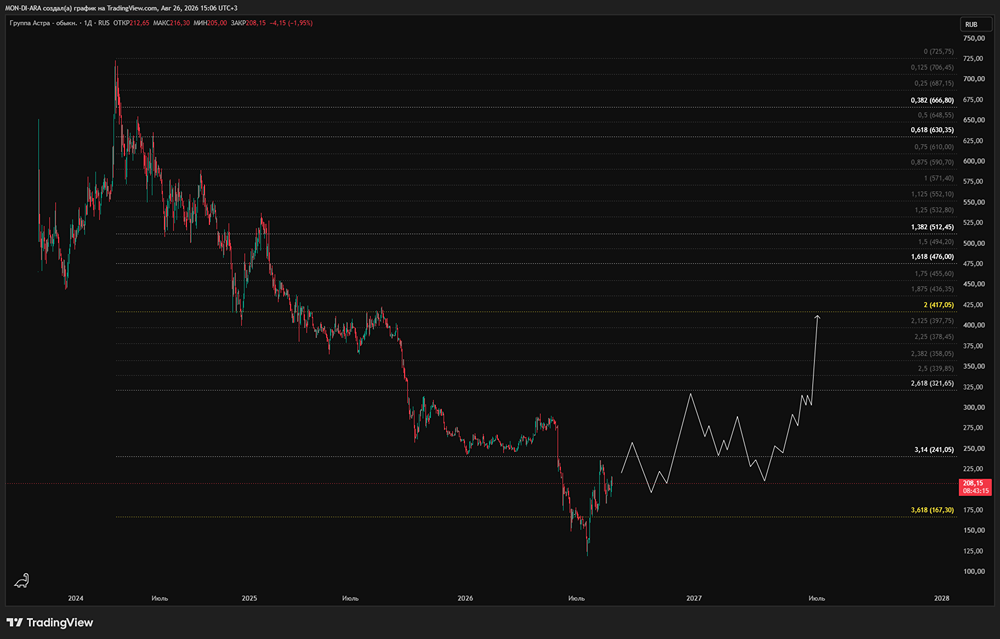Viewport: 1000px width, 639px height.
Task: Click the 100,00 price axis label
Action: pyautogui.click(x=974, y=571)
